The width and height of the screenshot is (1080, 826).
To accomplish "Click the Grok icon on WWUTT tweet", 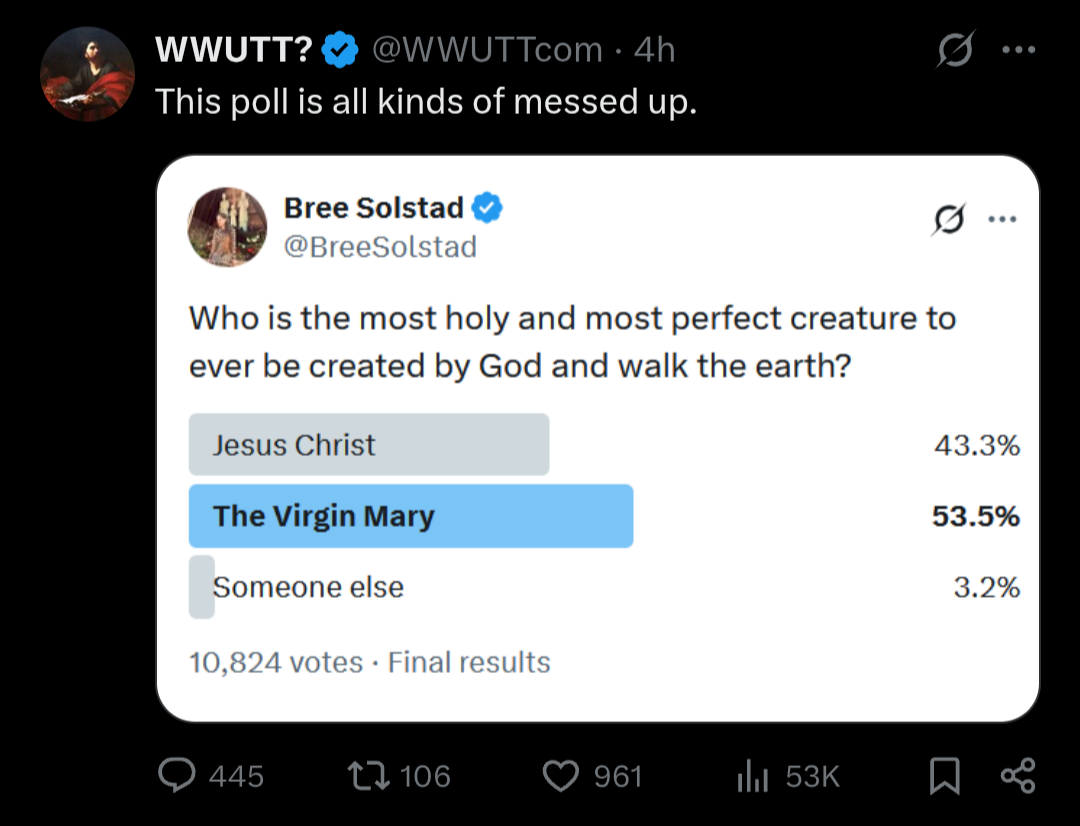I will click(953, 50).
